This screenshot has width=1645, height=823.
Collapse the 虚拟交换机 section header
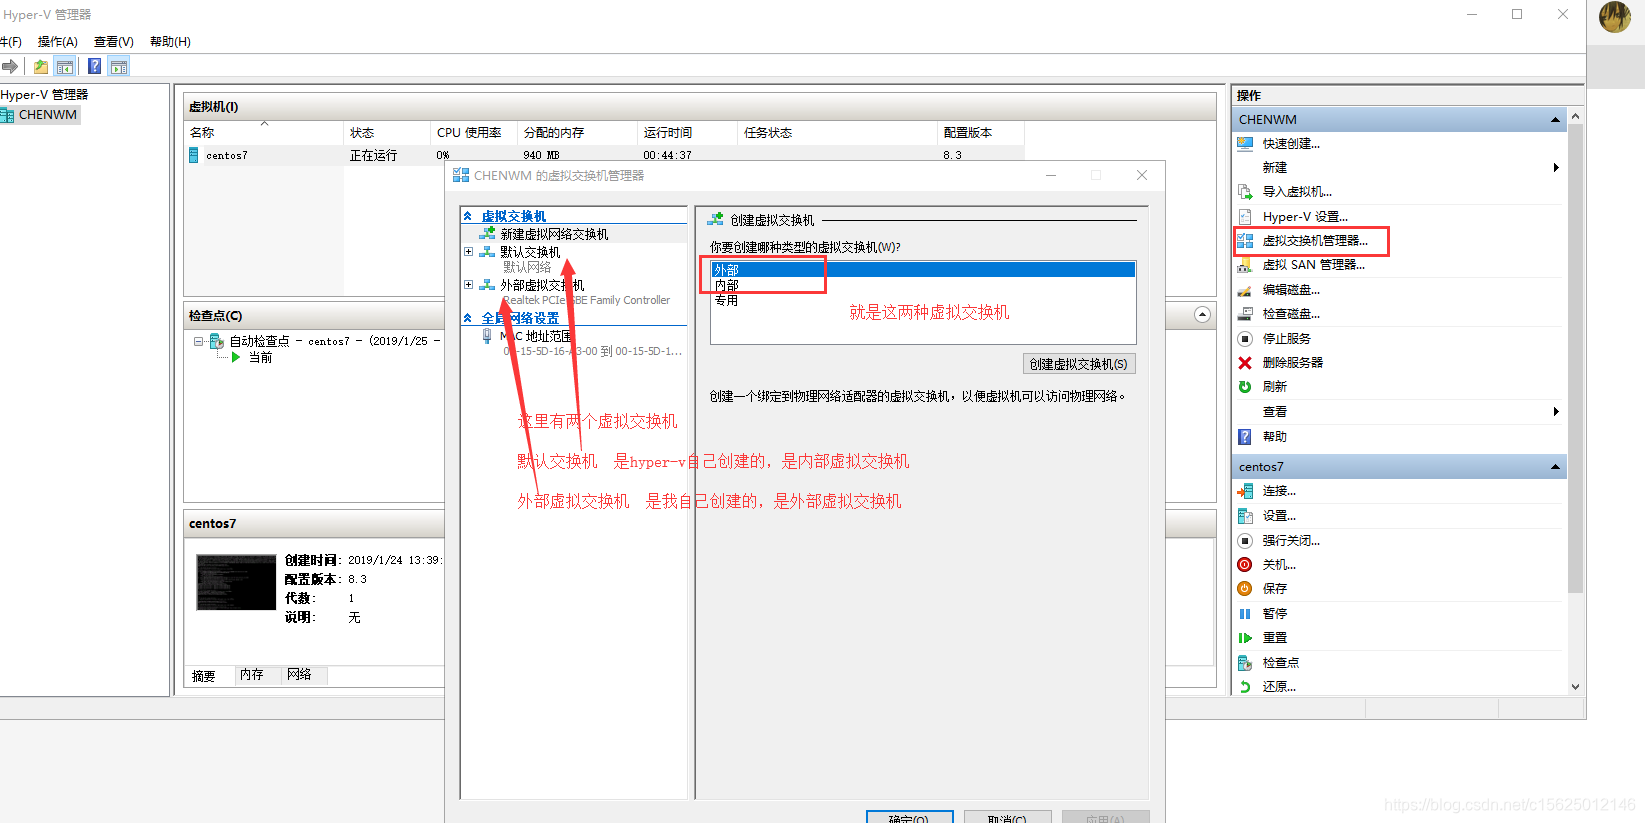[467, 216]
